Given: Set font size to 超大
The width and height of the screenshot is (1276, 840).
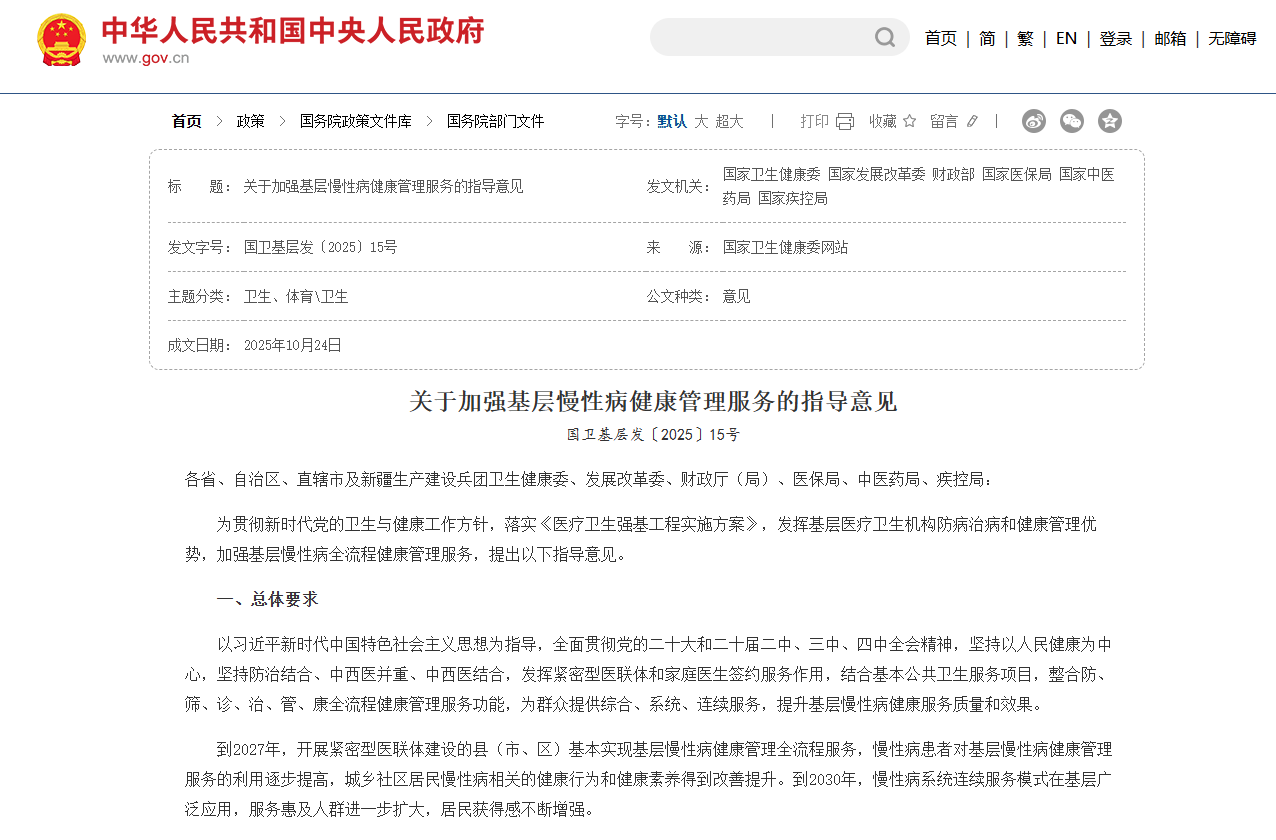Looking at the screenshot, I should (x=729, y=121).
